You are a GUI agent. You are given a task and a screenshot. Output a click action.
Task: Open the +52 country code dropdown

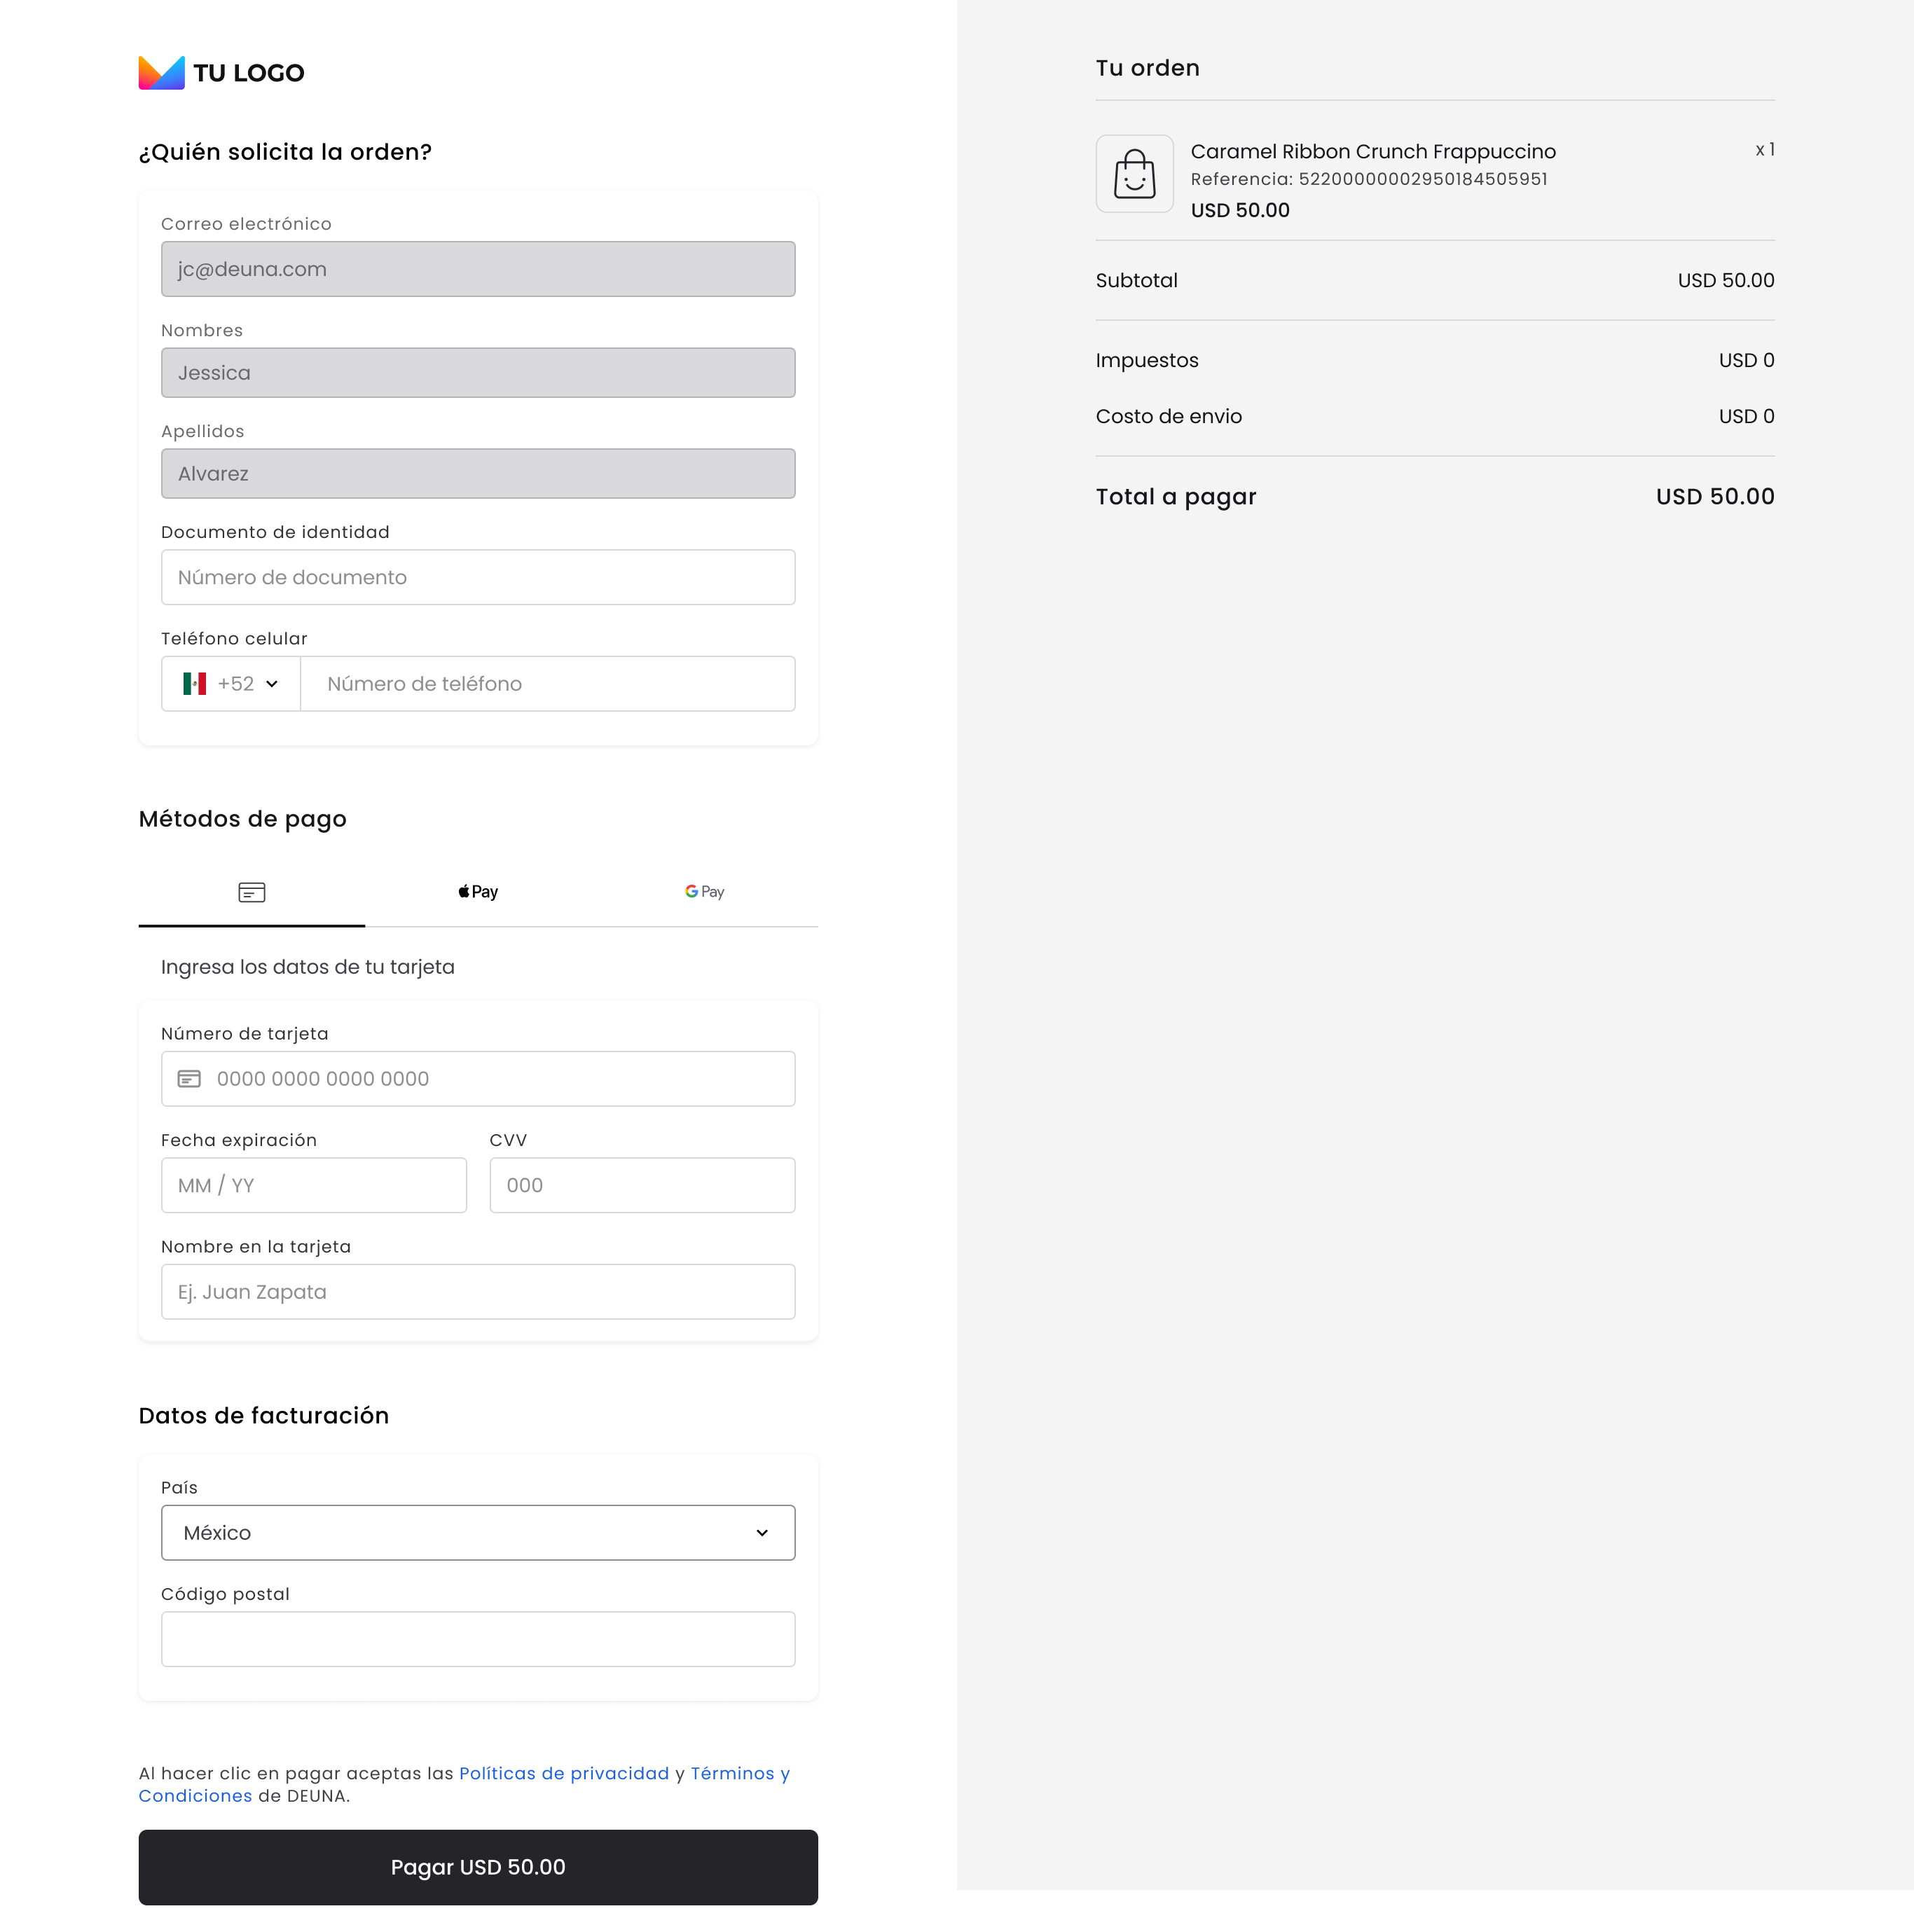tap(231, 684)
